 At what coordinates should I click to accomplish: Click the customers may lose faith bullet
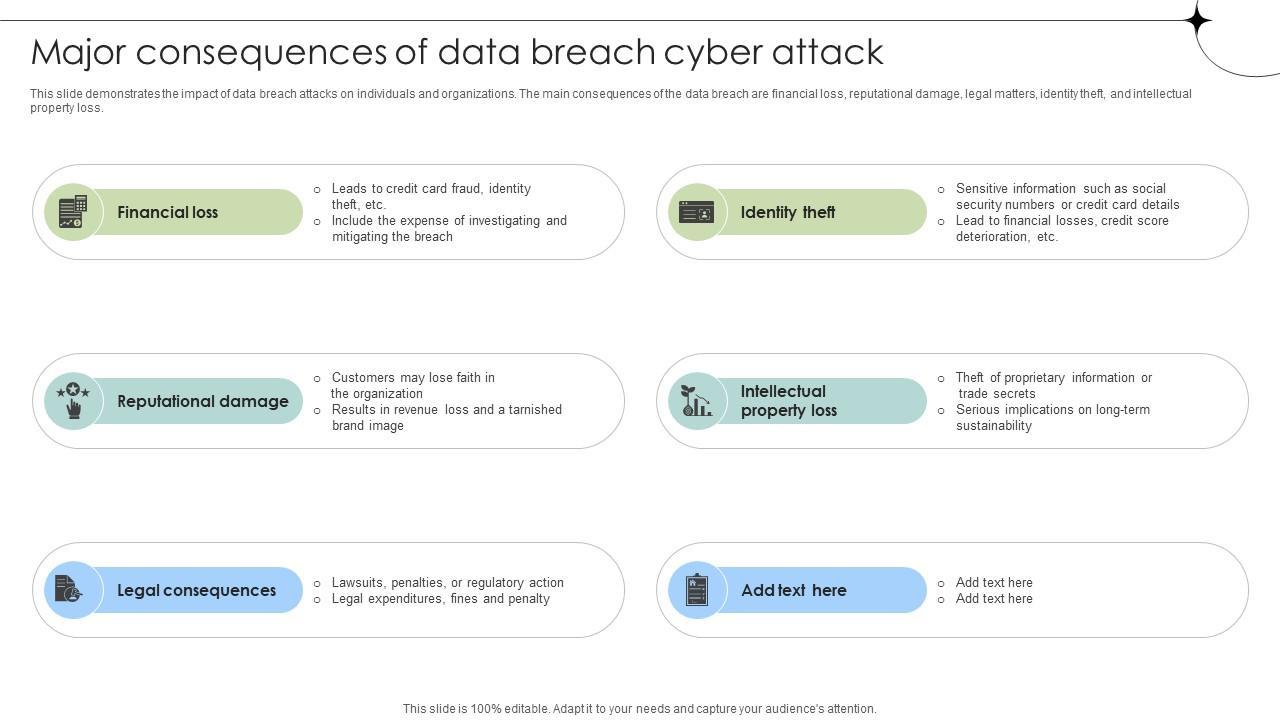[x=412, y=385]
